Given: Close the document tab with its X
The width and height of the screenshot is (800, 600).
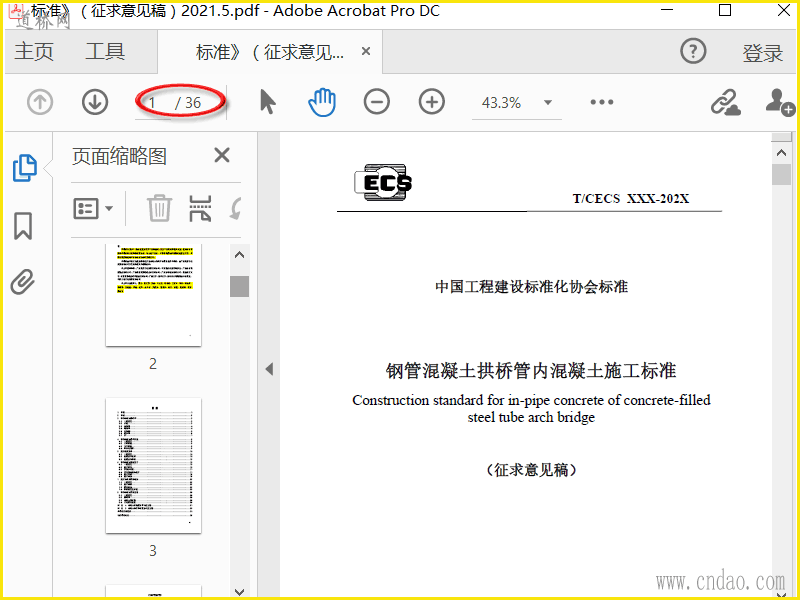Looking at the screenshot, I should [366, 51].
